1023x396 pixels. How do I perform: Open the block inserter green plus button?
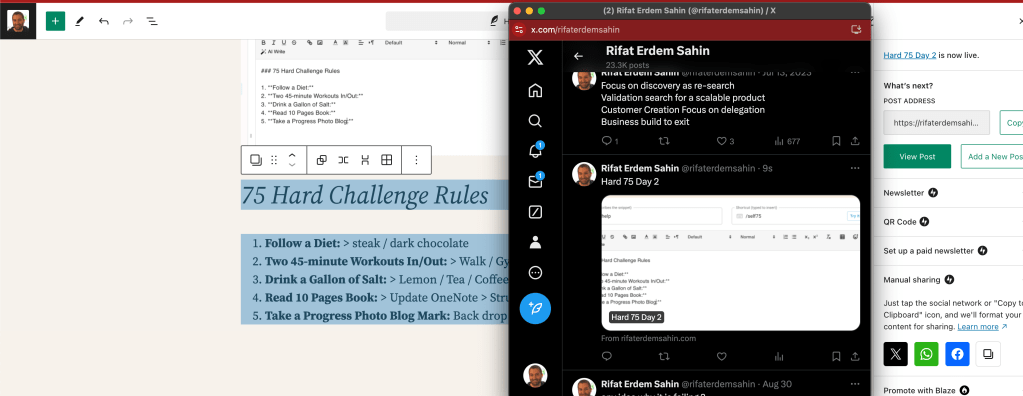[55, 21]
